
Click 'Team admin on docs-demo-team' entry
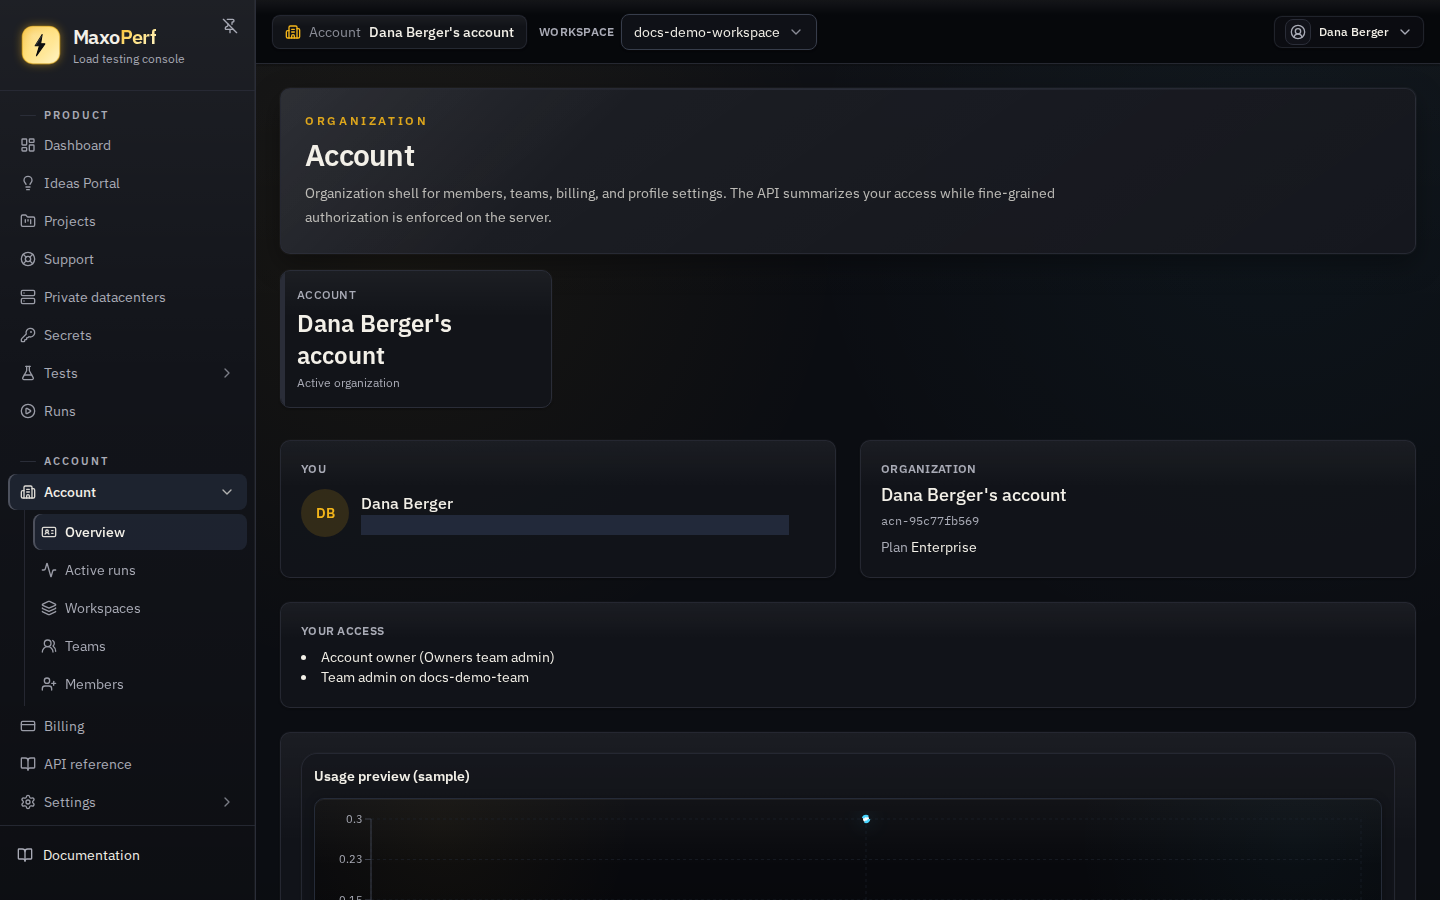[x=425, y=677]
